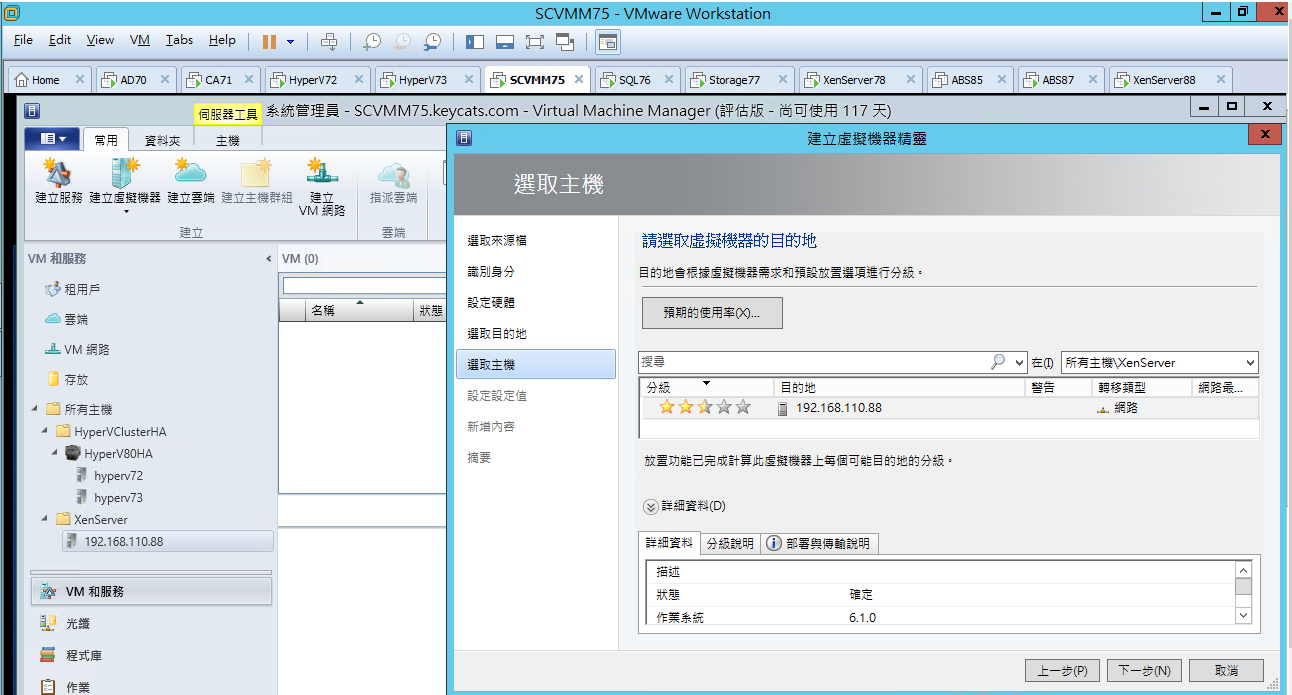Collapse the XenServer folder node
The height and width of the screenshot is (695, 1292).
45,519
